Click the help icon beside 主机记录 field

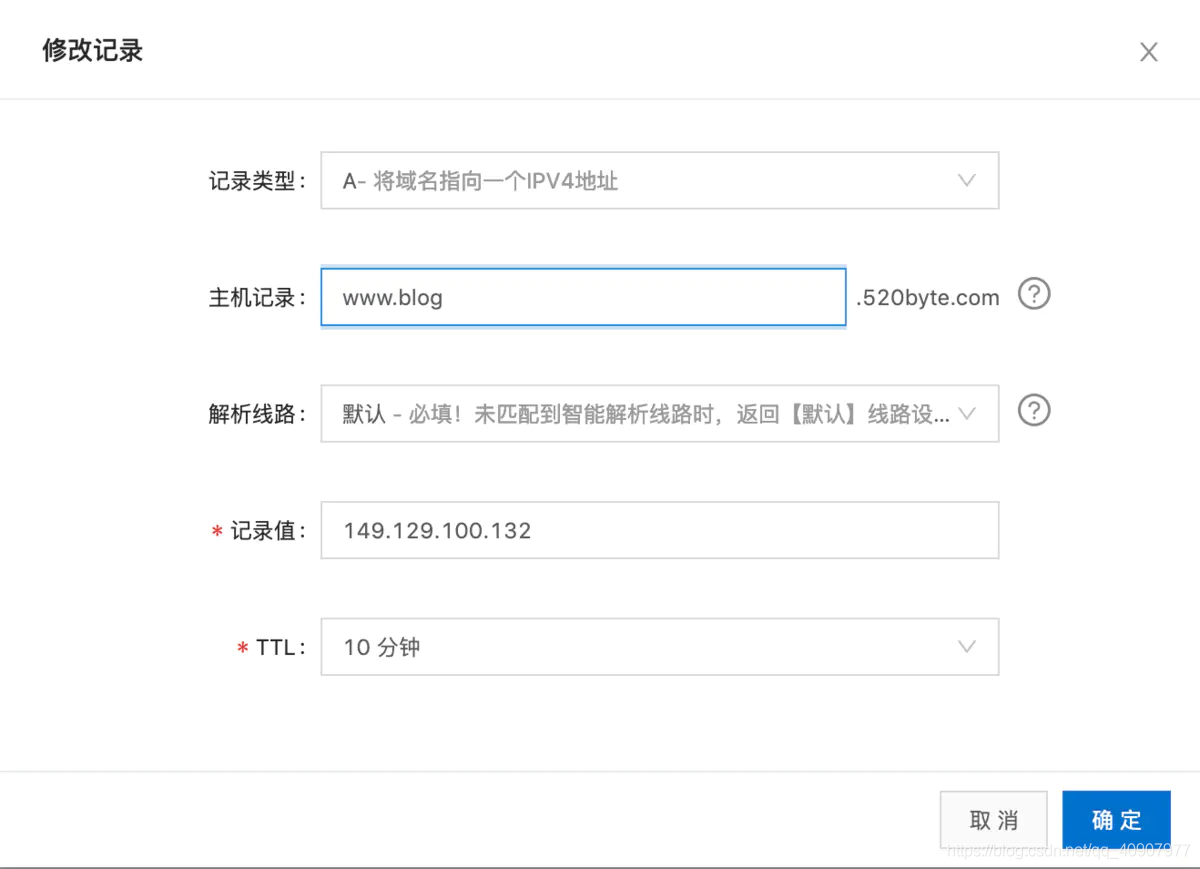(1035, 294)
